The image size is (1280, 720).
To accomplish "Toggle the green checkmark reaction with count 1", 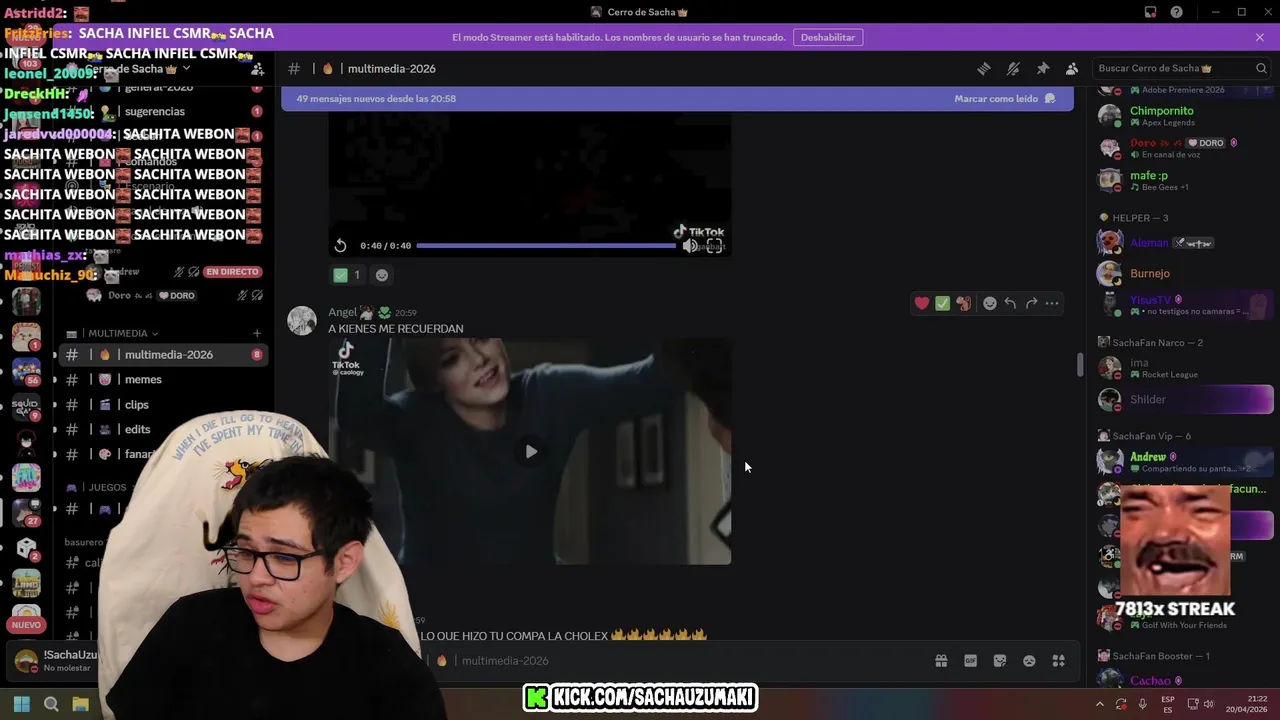I will (347, 275).
